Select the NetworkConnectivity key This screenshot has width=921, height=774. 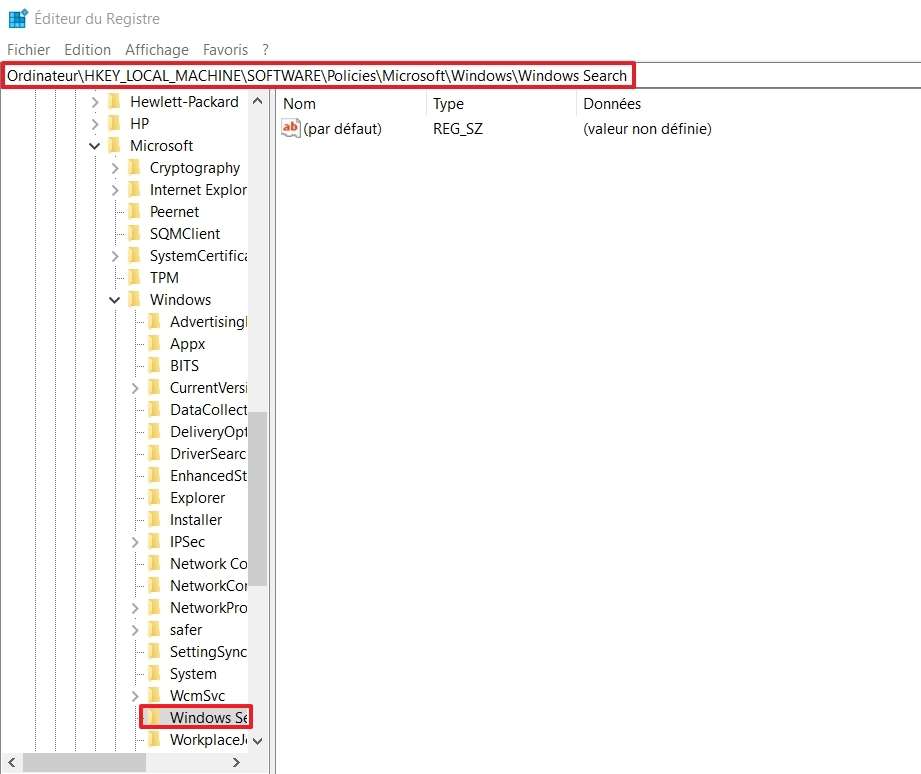click(209, 585)
